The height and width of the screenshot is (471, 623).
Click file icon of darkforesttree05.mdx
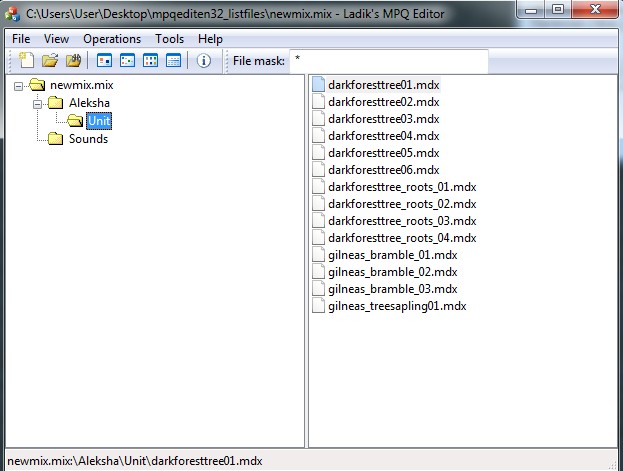(x=318, y=153)
